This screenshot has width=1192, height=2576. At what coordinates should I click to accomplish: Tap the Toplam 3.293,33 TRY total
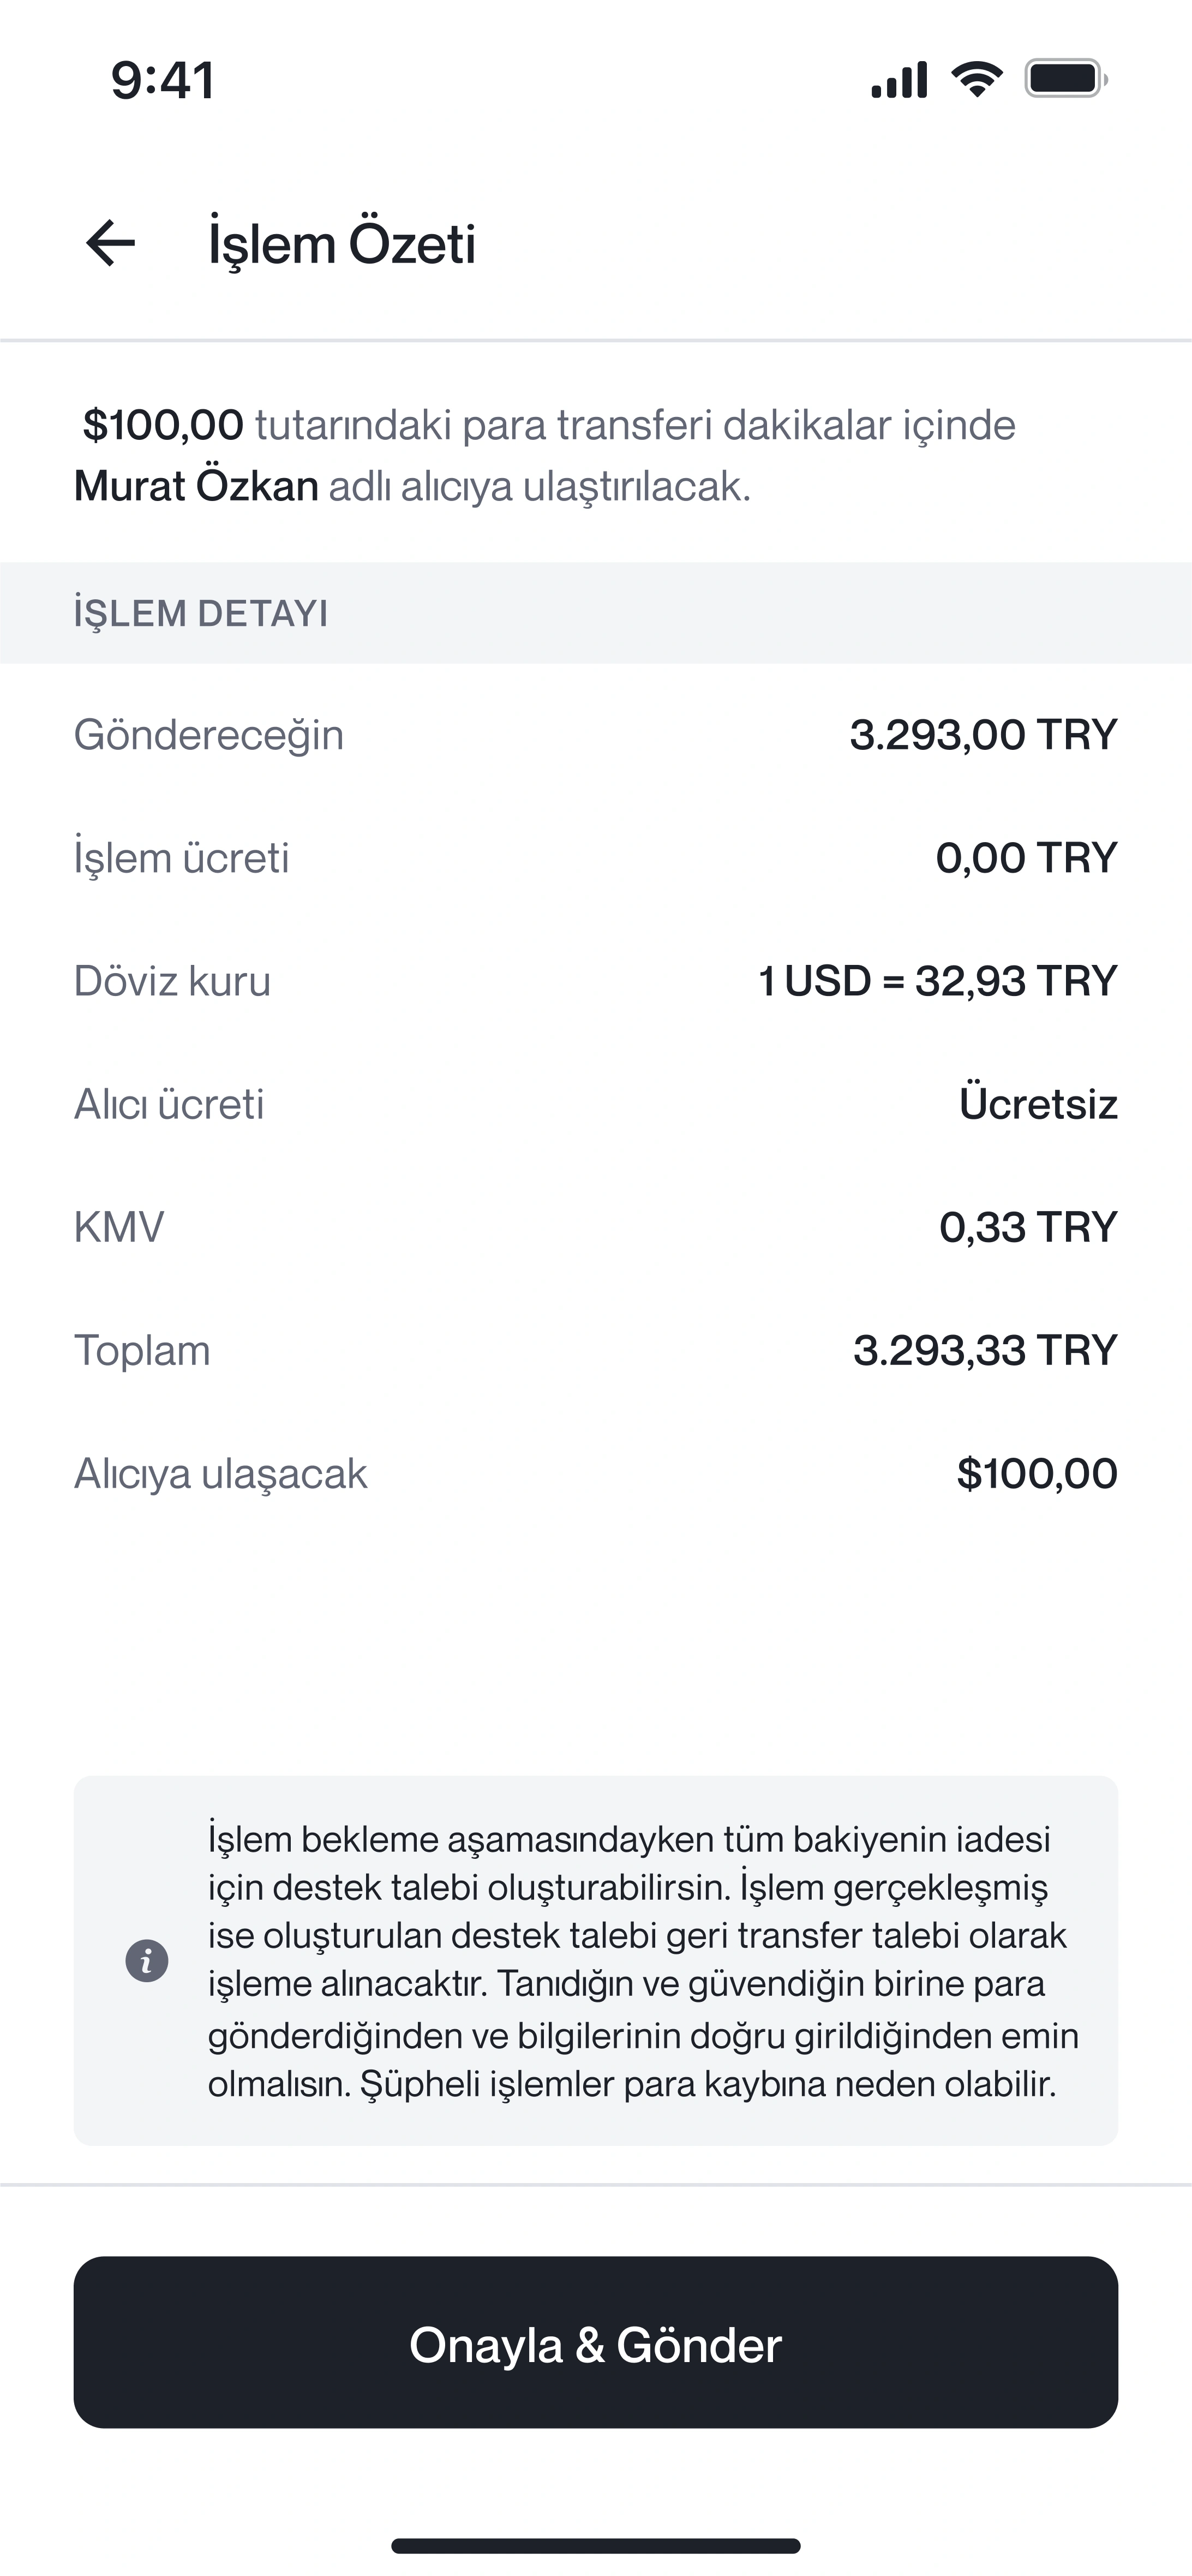(984, 1350)
